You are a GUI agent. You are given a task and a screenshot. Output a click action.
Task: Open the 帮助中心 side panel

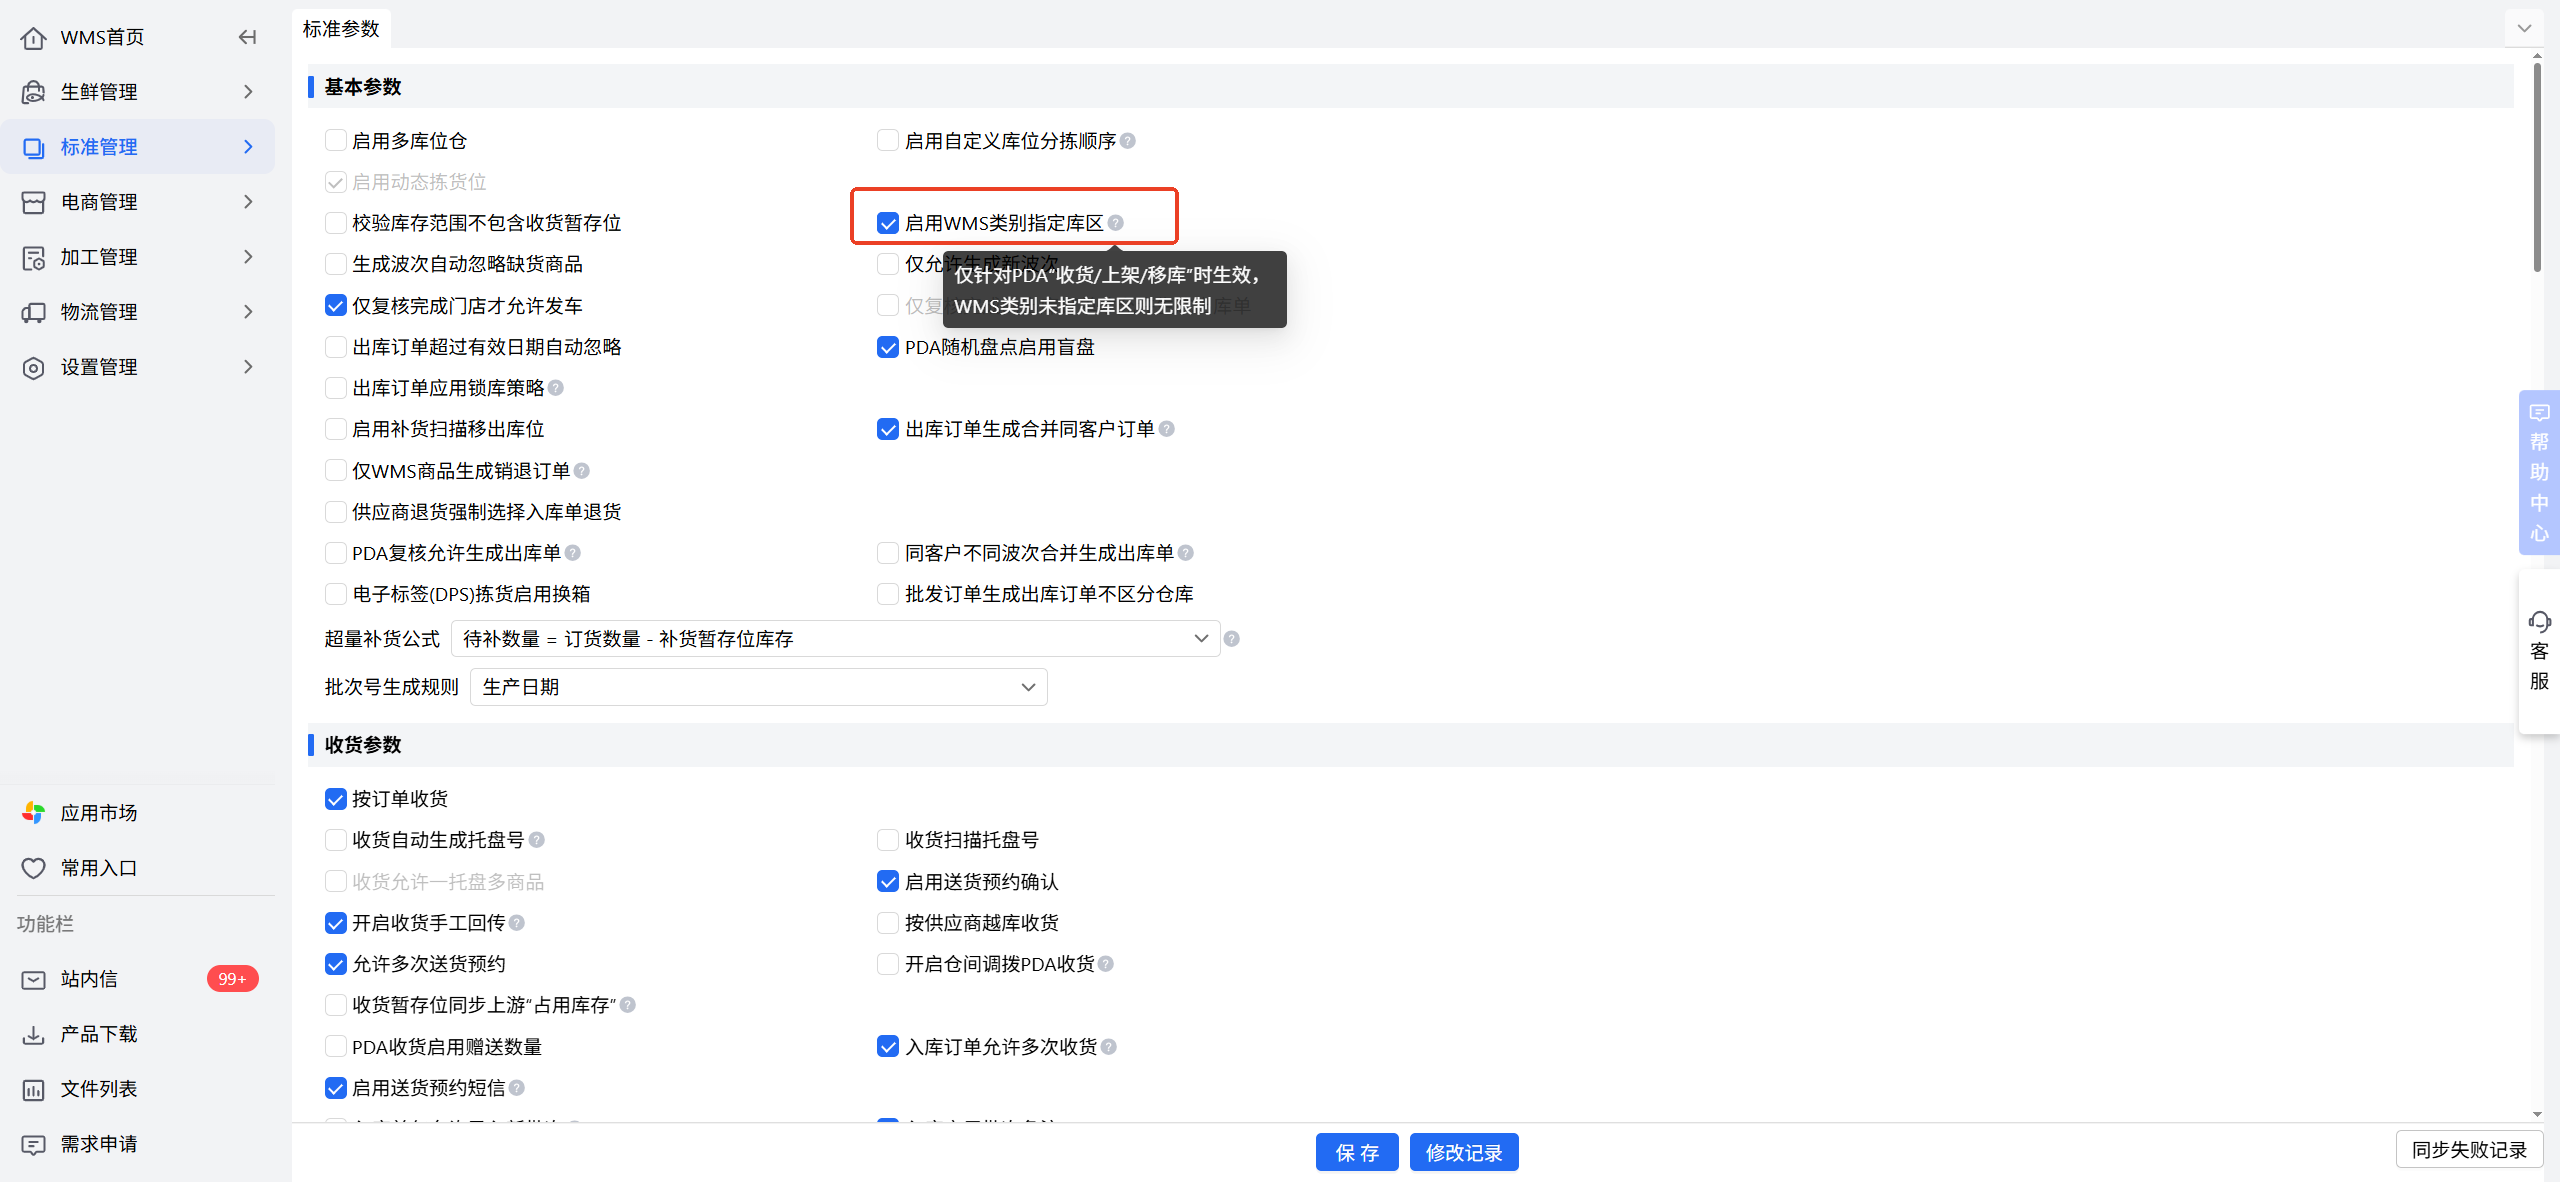point(2539,472)
